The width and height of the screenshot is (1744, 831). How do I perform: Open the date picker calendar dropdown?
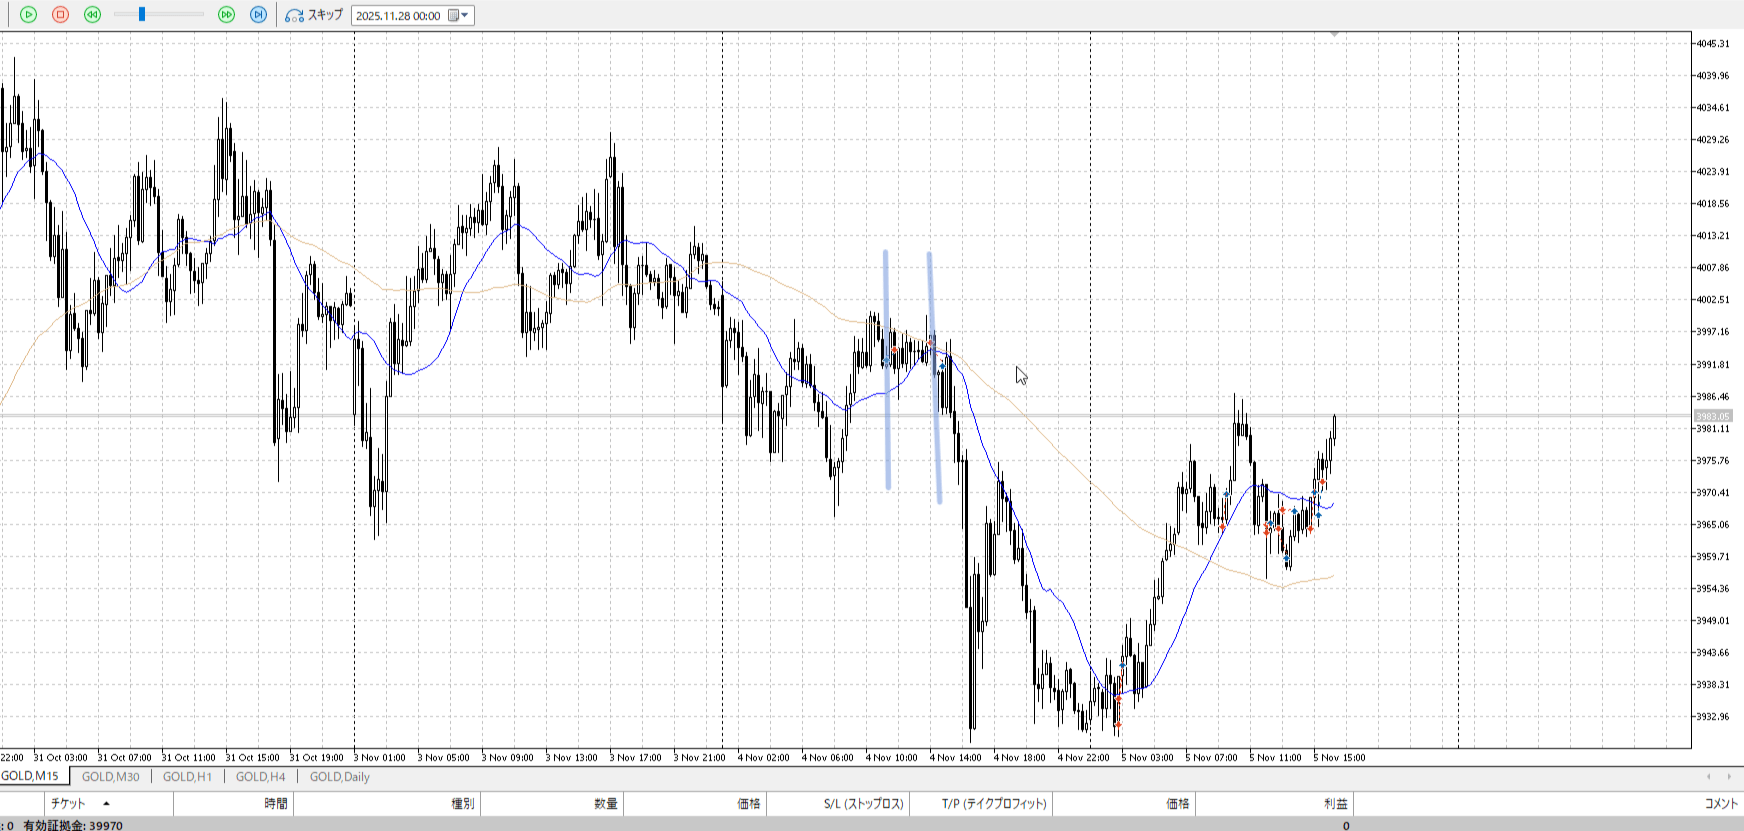[x=459, y=15]
